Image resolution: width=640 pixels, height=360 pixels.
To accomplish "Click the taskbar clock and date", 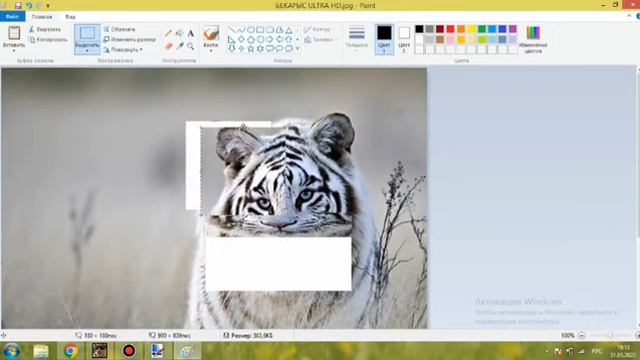I will pyautogui.click(x=623, y=351).
